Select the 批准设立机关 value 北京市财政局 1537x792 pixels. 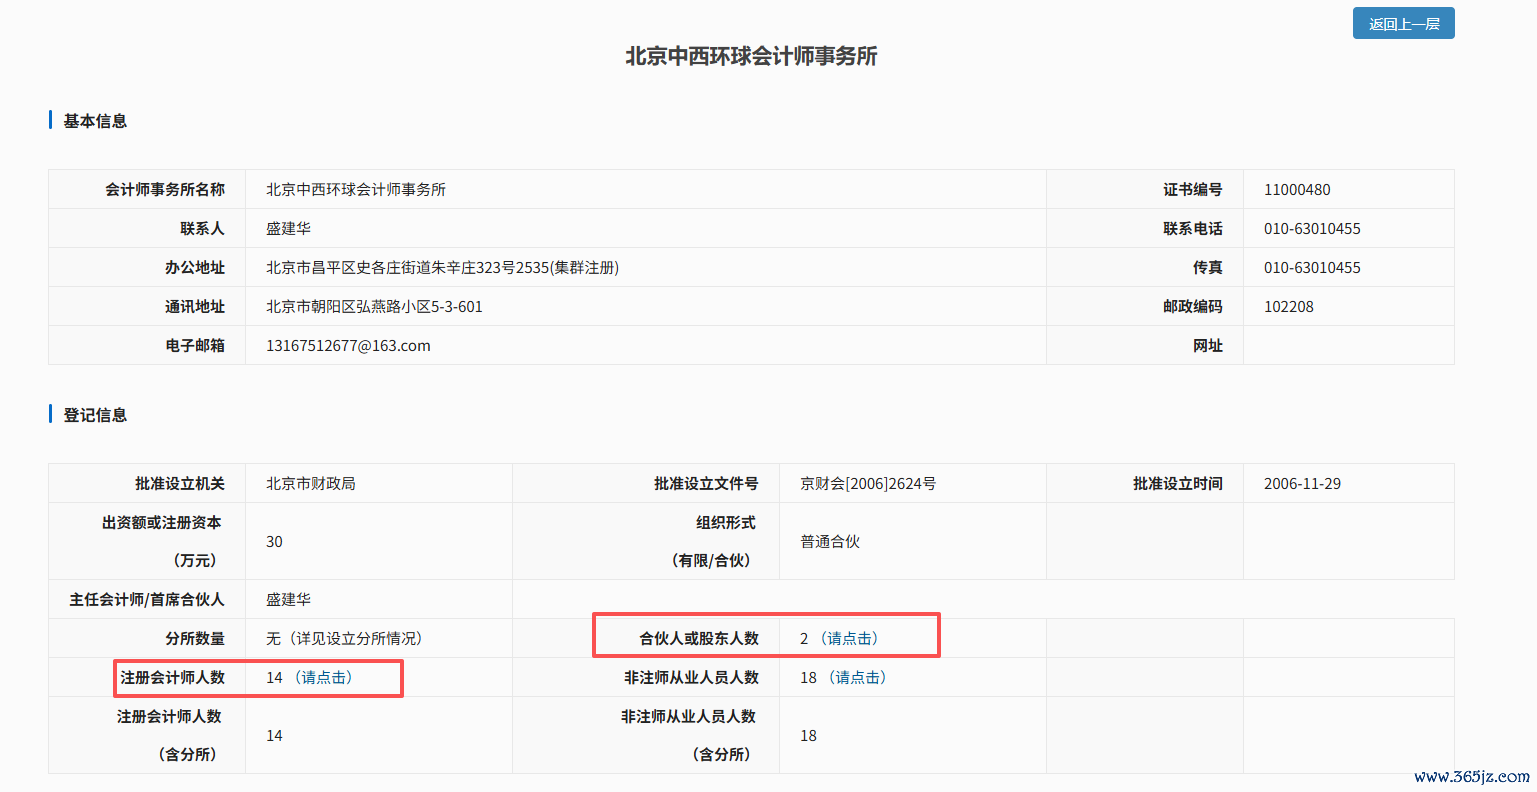(x=311, y=483)
